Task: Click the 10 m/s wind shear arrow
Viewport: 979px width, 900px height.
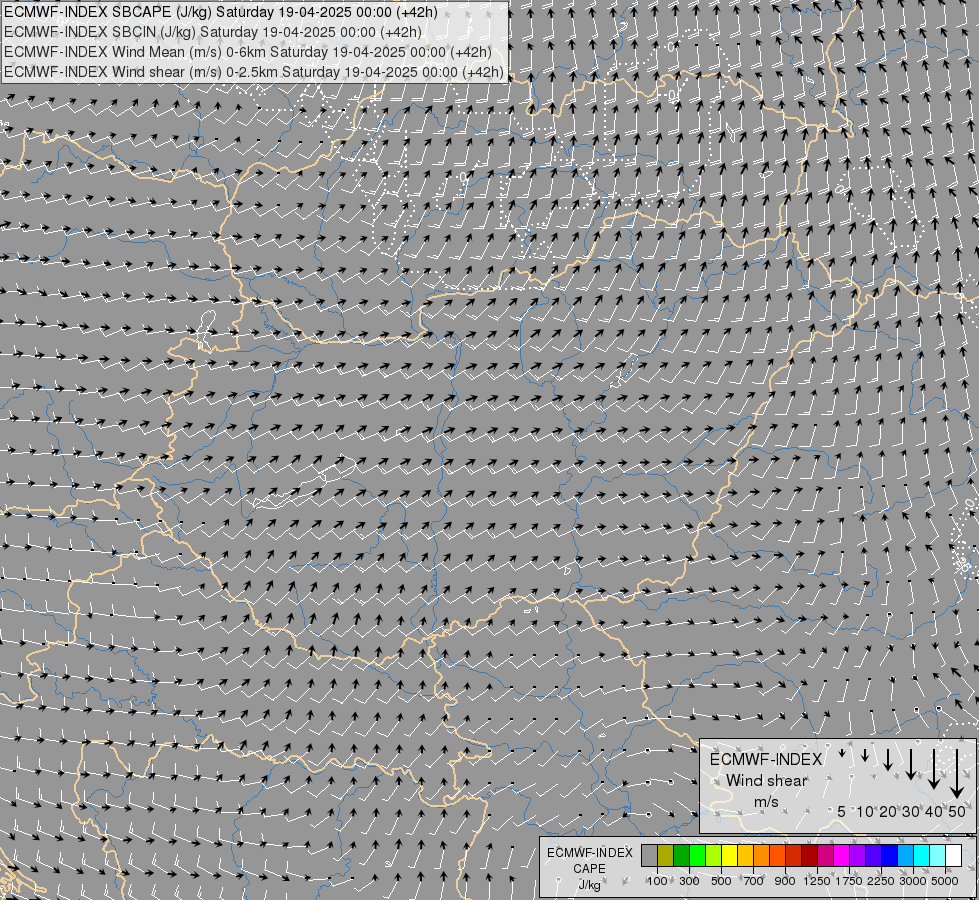Action: (865, 755)
